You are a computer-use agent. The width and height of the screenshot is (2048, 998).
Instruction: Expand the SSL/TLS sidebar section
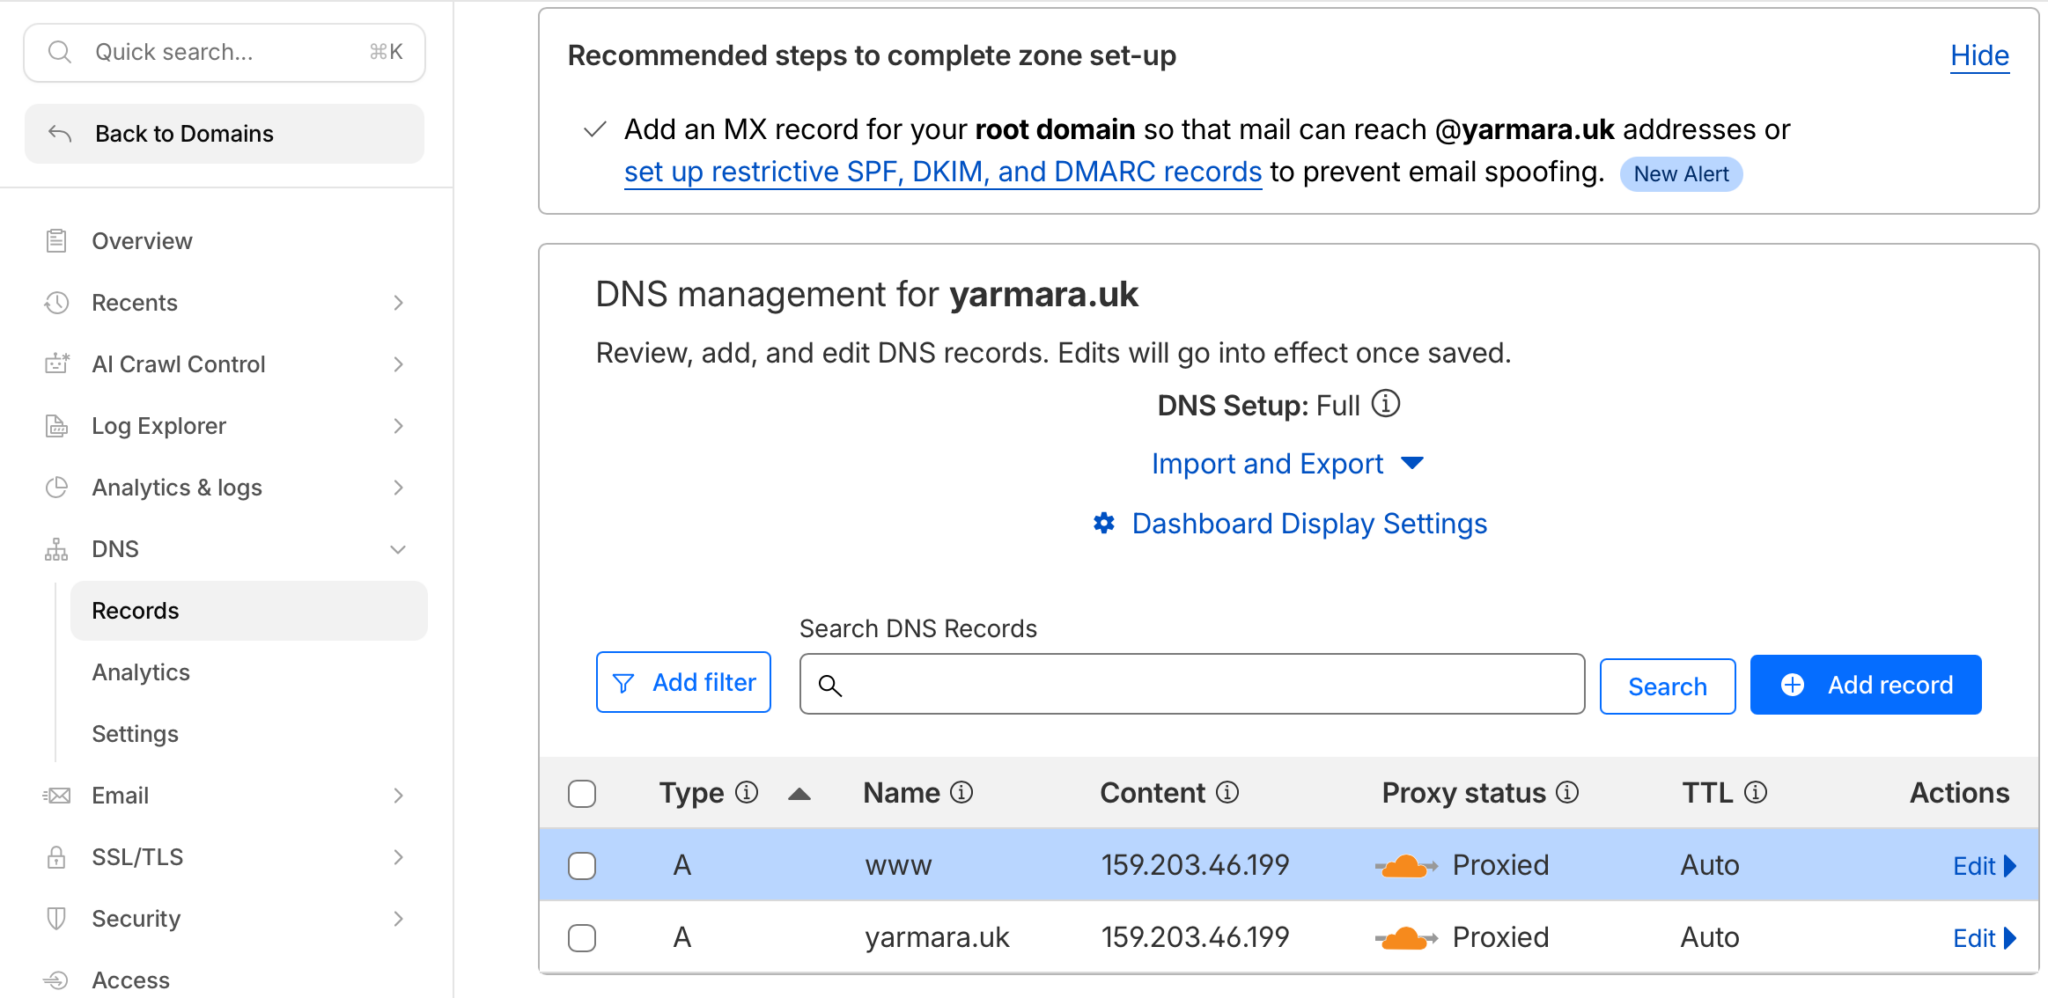[x=398, y=857]
